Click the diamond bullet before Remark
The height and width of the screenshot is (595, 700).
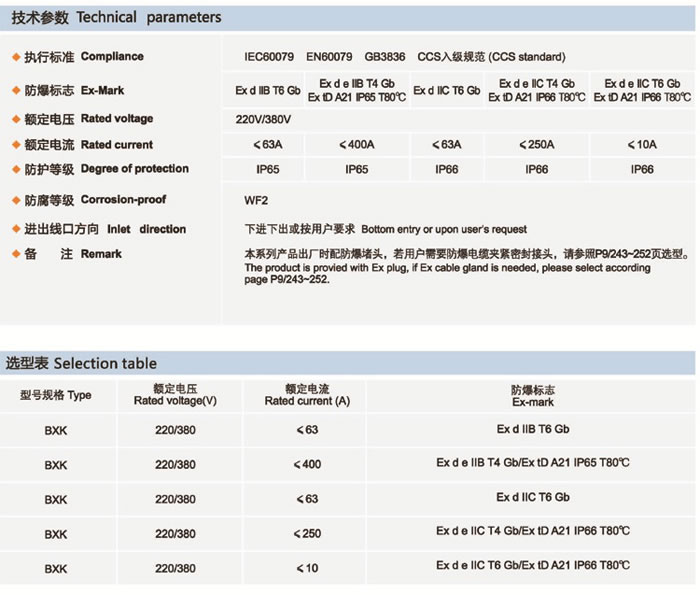pyautogui.click(x=13, y=254)
